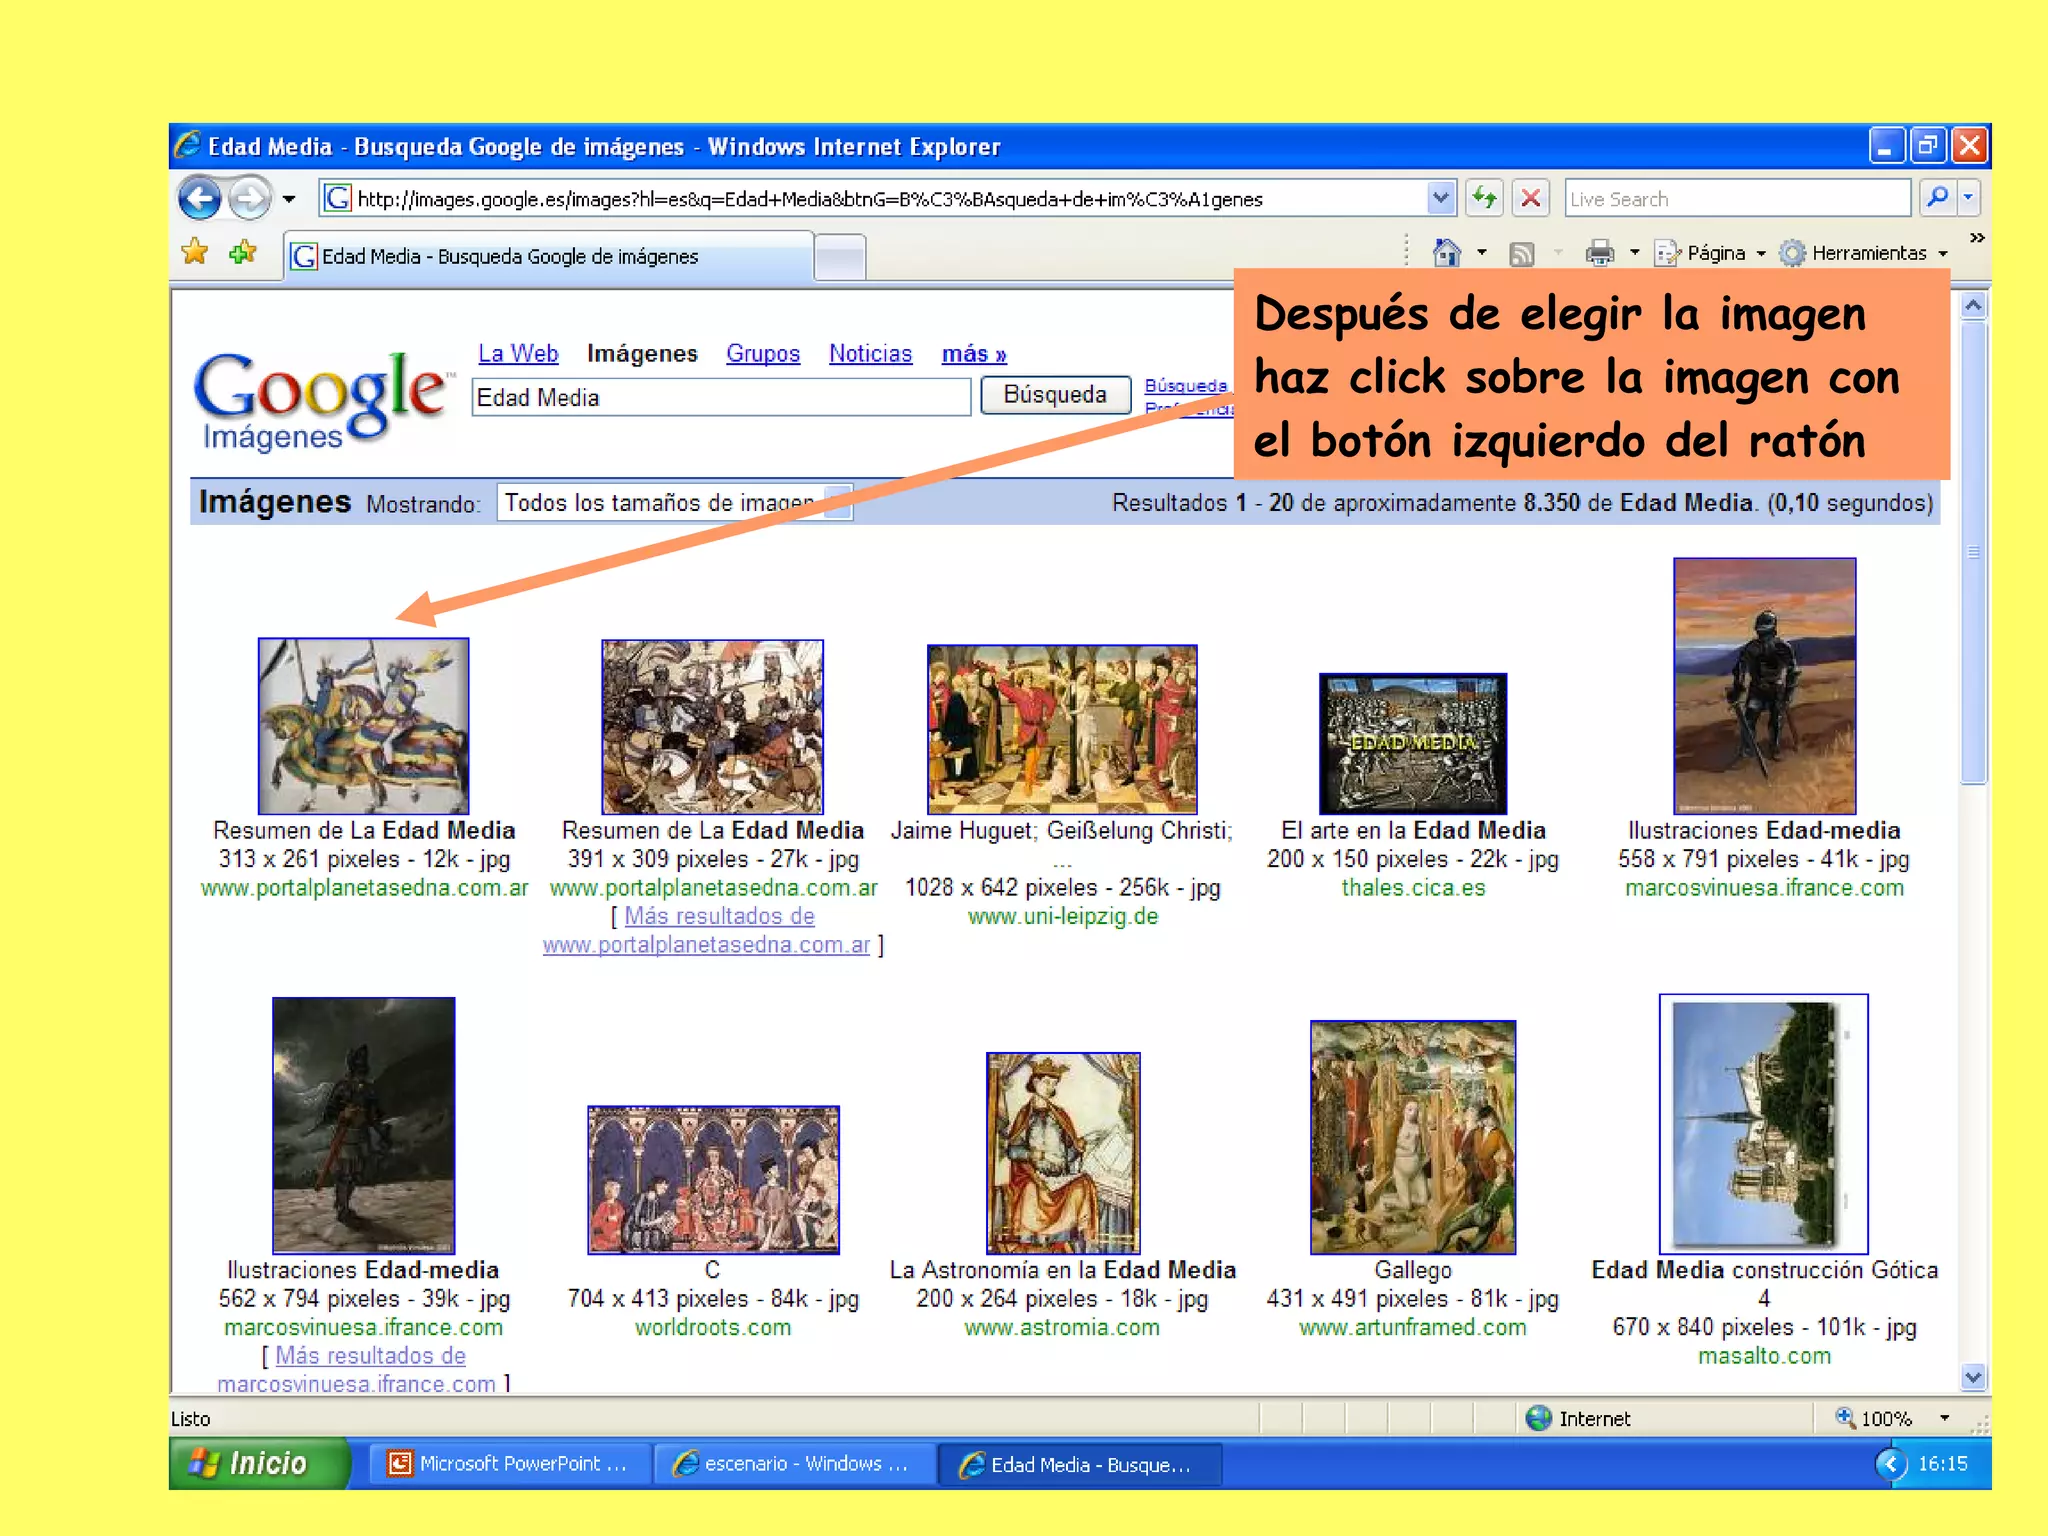Open the zoom level dropdown arrow
Screen dimensions: 2048x1536
click(1945, 1418)
